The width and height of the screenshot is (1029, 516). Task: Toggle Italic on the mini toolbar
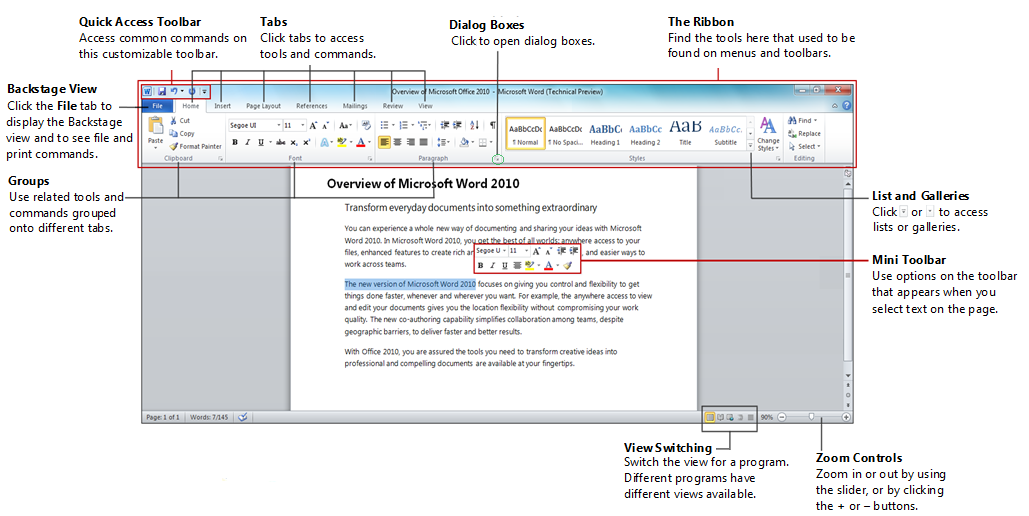click(x=492, y=265)
